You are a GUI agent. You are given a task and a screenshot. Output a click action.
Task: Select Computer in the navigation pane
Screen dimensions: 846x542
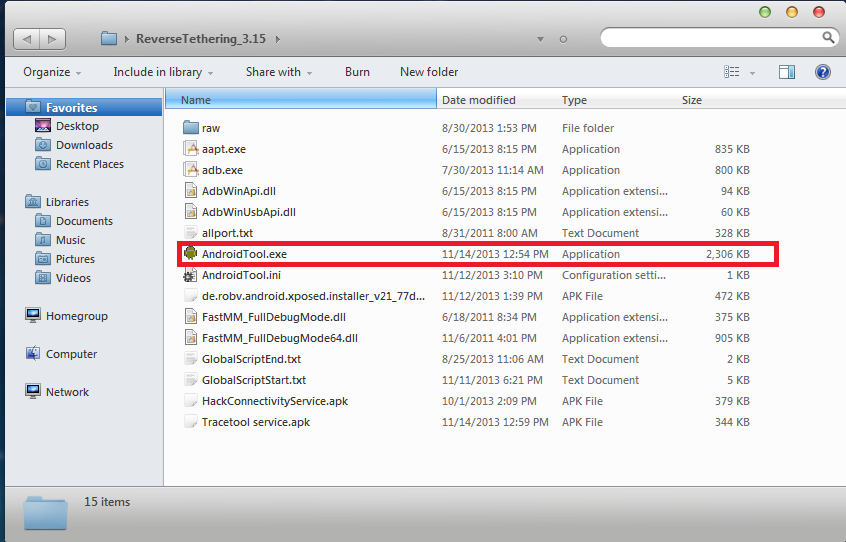tap(71, 354)
